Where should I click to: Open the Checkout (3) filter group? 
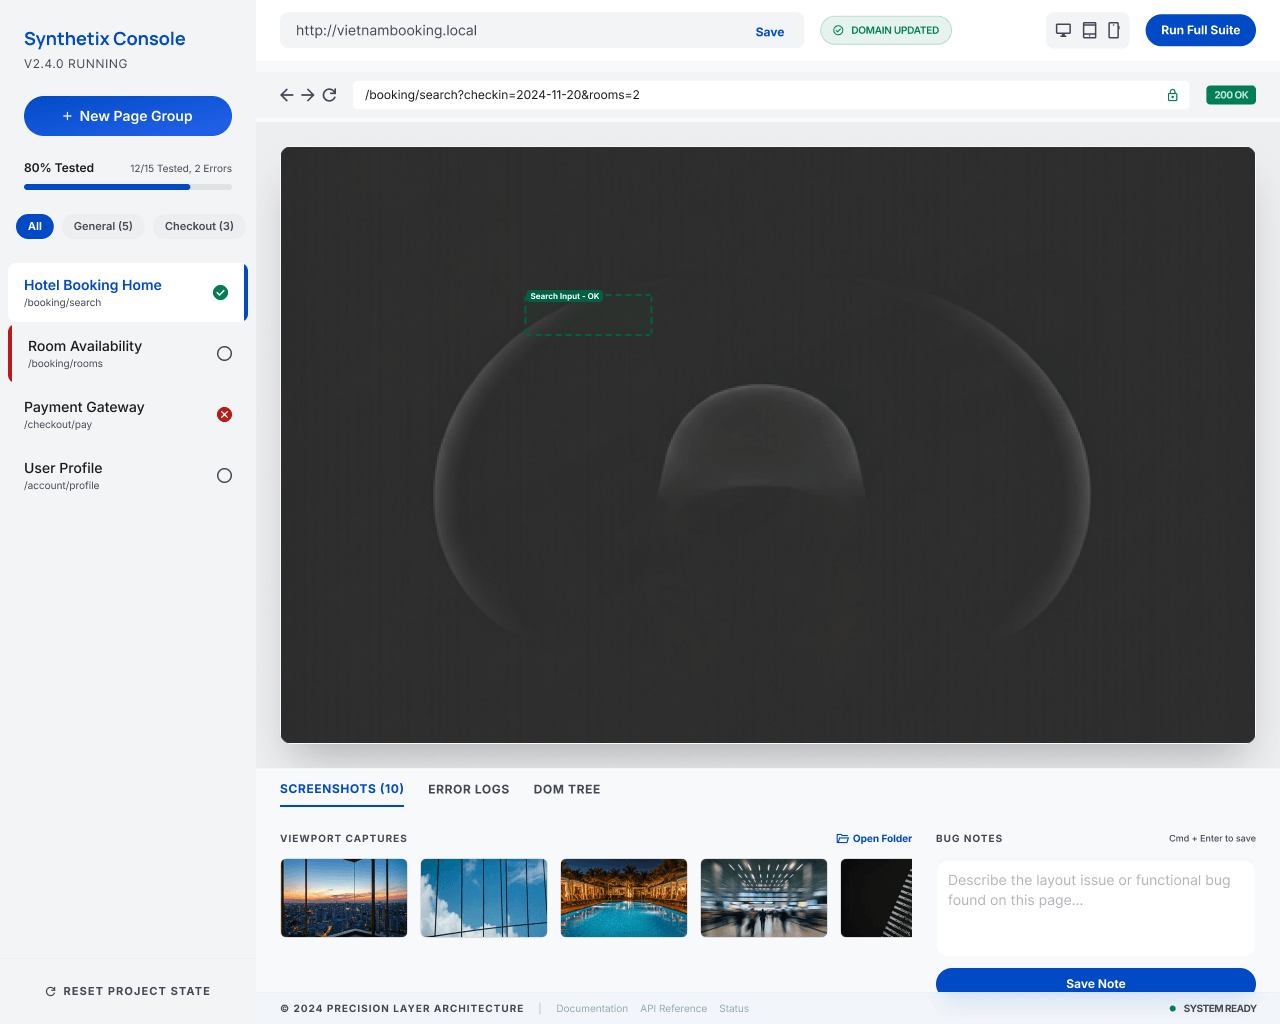click(199, 226)
